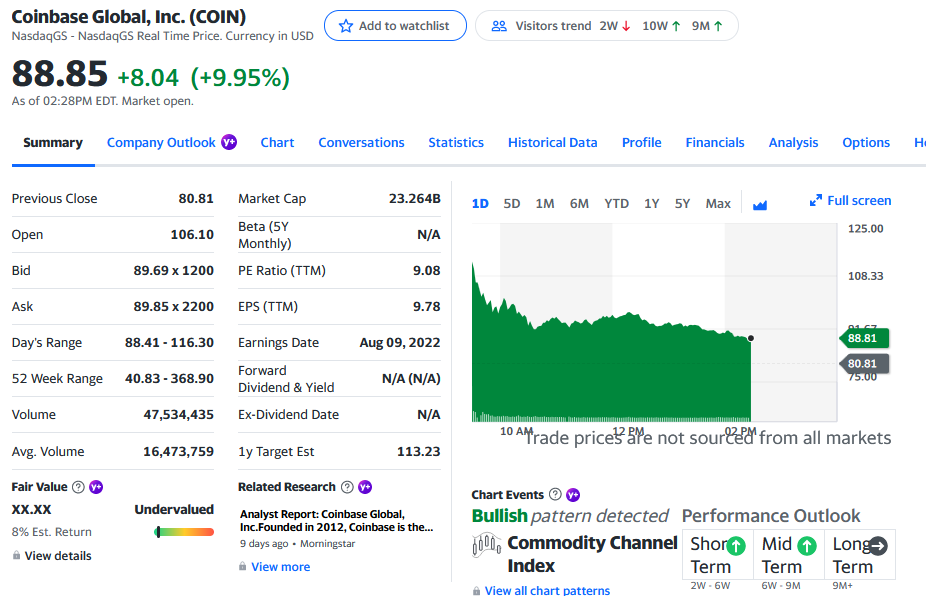Click the chart type area icon
The image size is (926, 596).
point(760,204)
